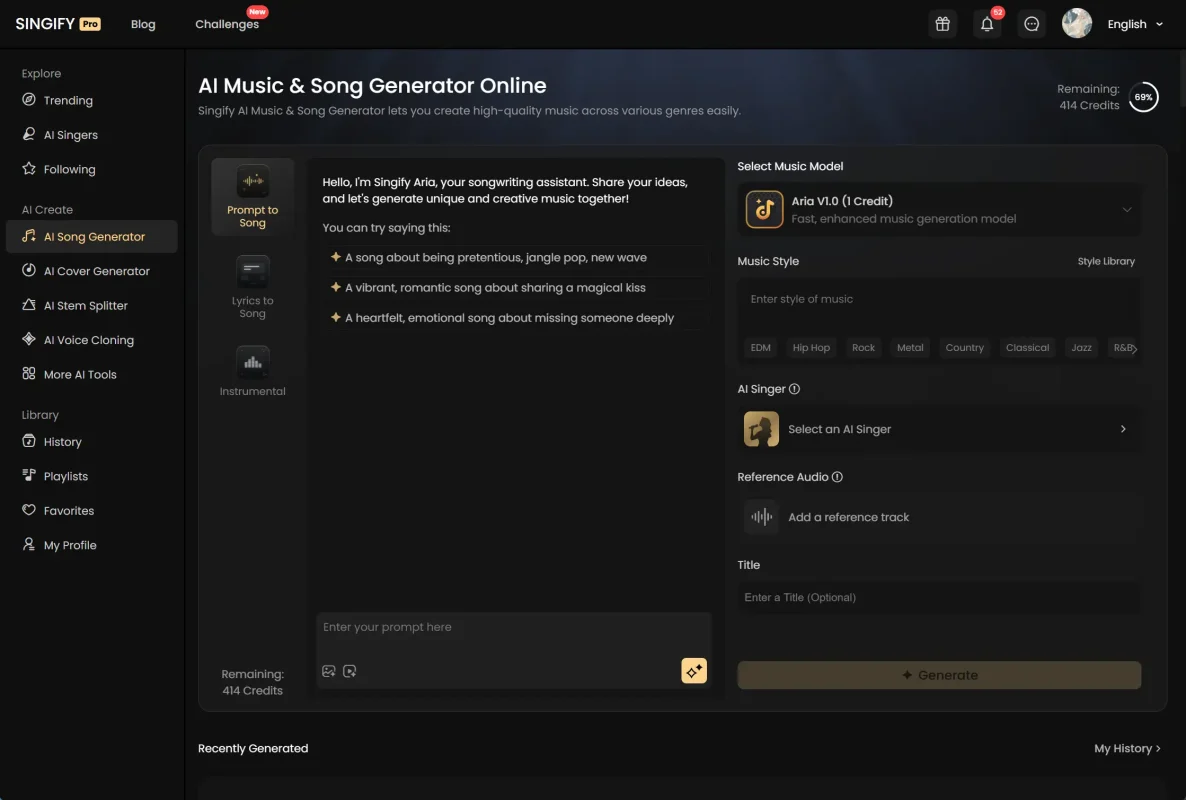Click the image upload icon in prompt box
1186x800 pixels.
(x=328, y=671)
